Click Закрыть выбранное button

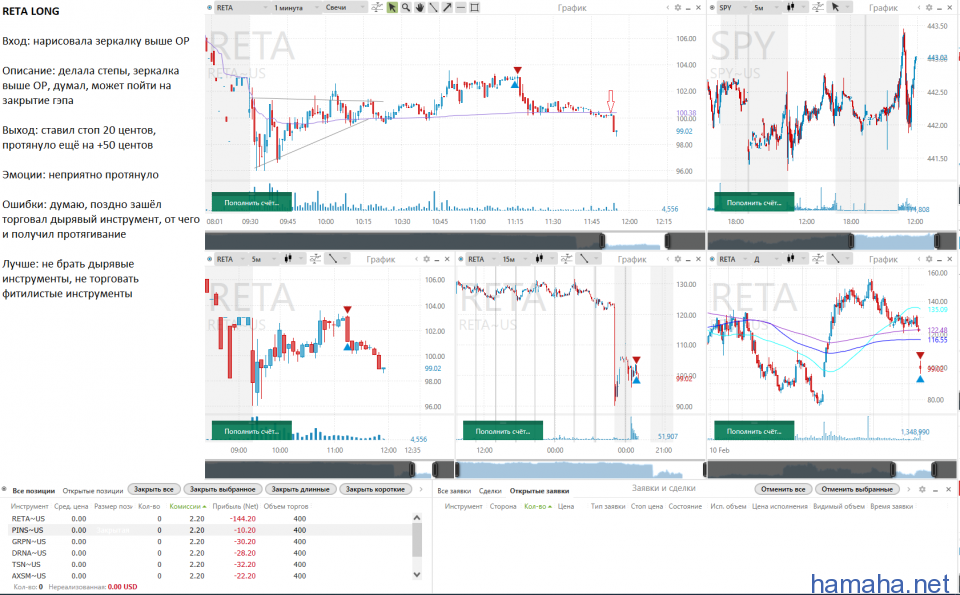(x=223, y=489)
